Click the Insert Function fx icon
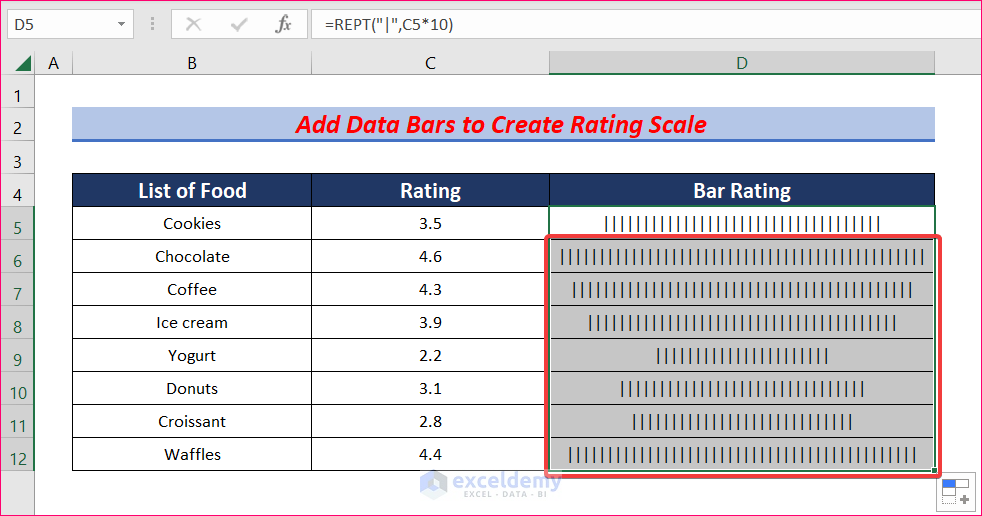This screenshot has height=516, width=982. (x=284, y=24)
